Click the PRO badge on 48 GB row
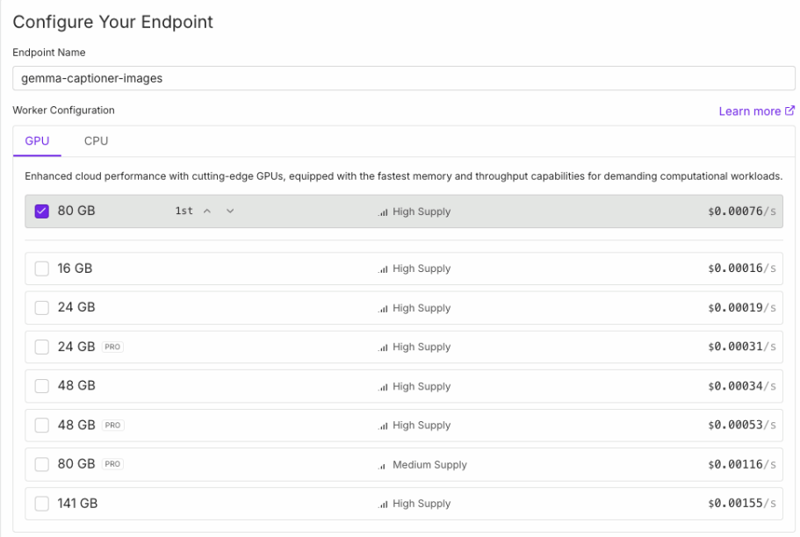Viewport: 800px width, 537px height. point(113,425)
